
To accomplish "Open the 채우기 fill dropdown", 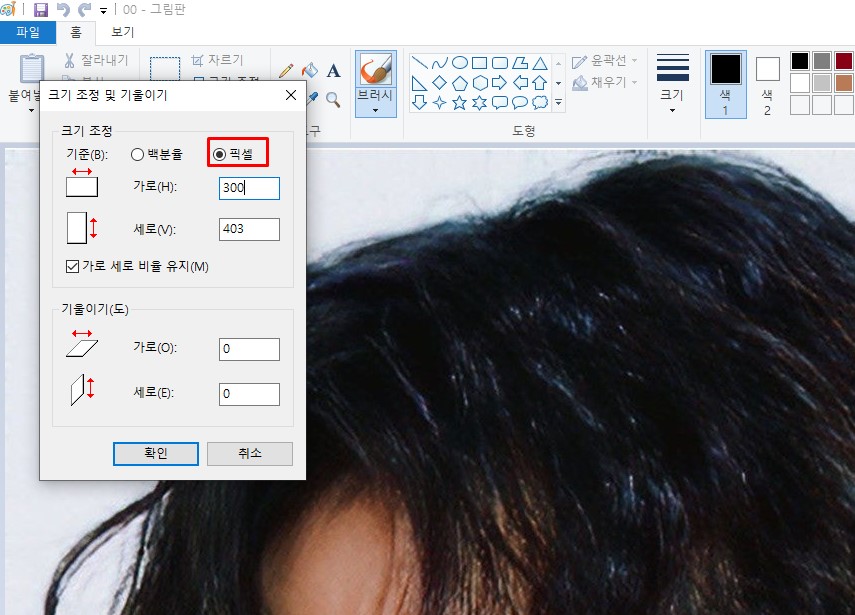I will [x=604, y=83].
